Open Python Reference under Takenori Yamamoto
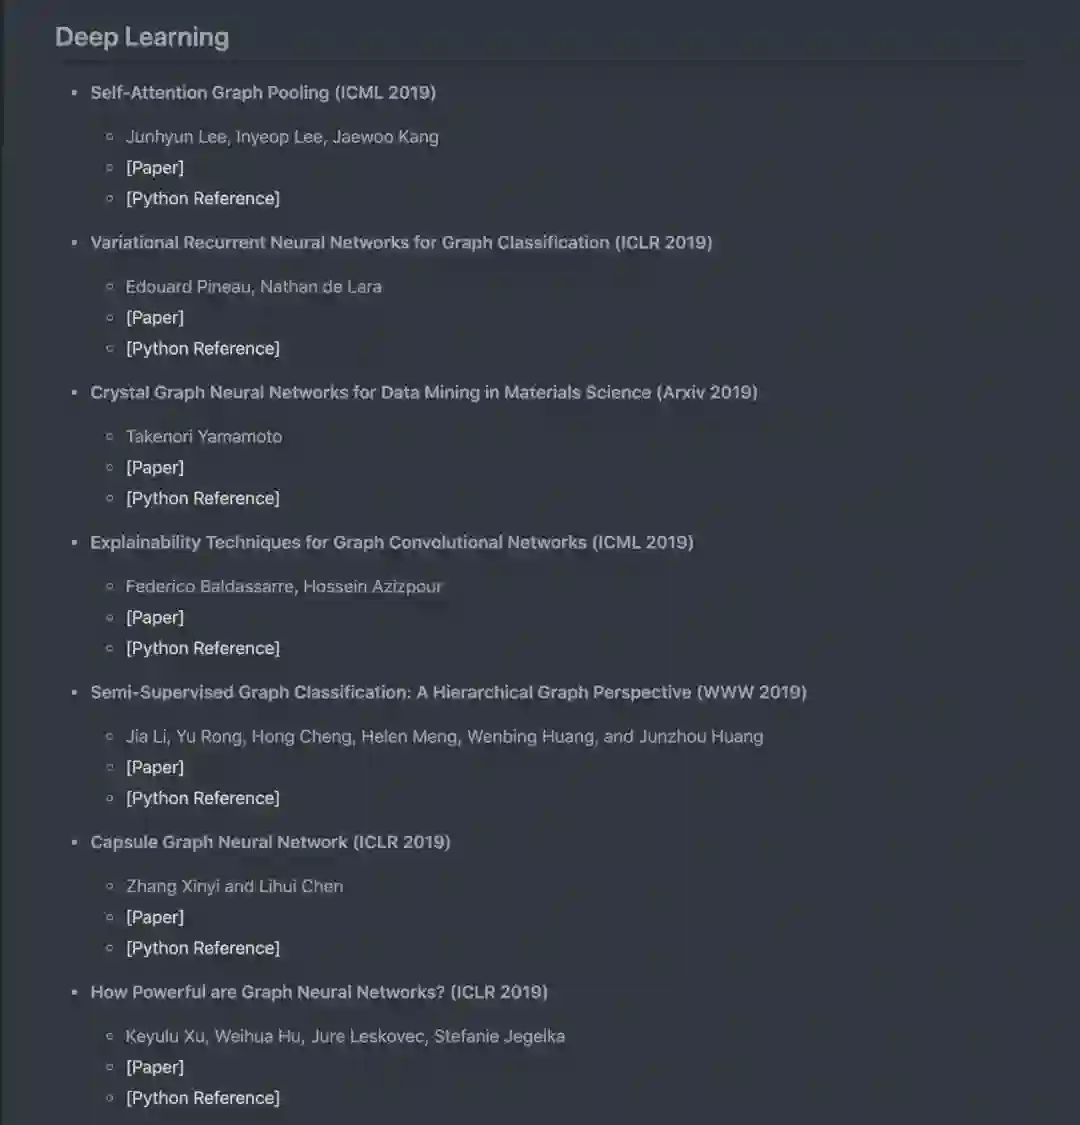 (202, 498)
